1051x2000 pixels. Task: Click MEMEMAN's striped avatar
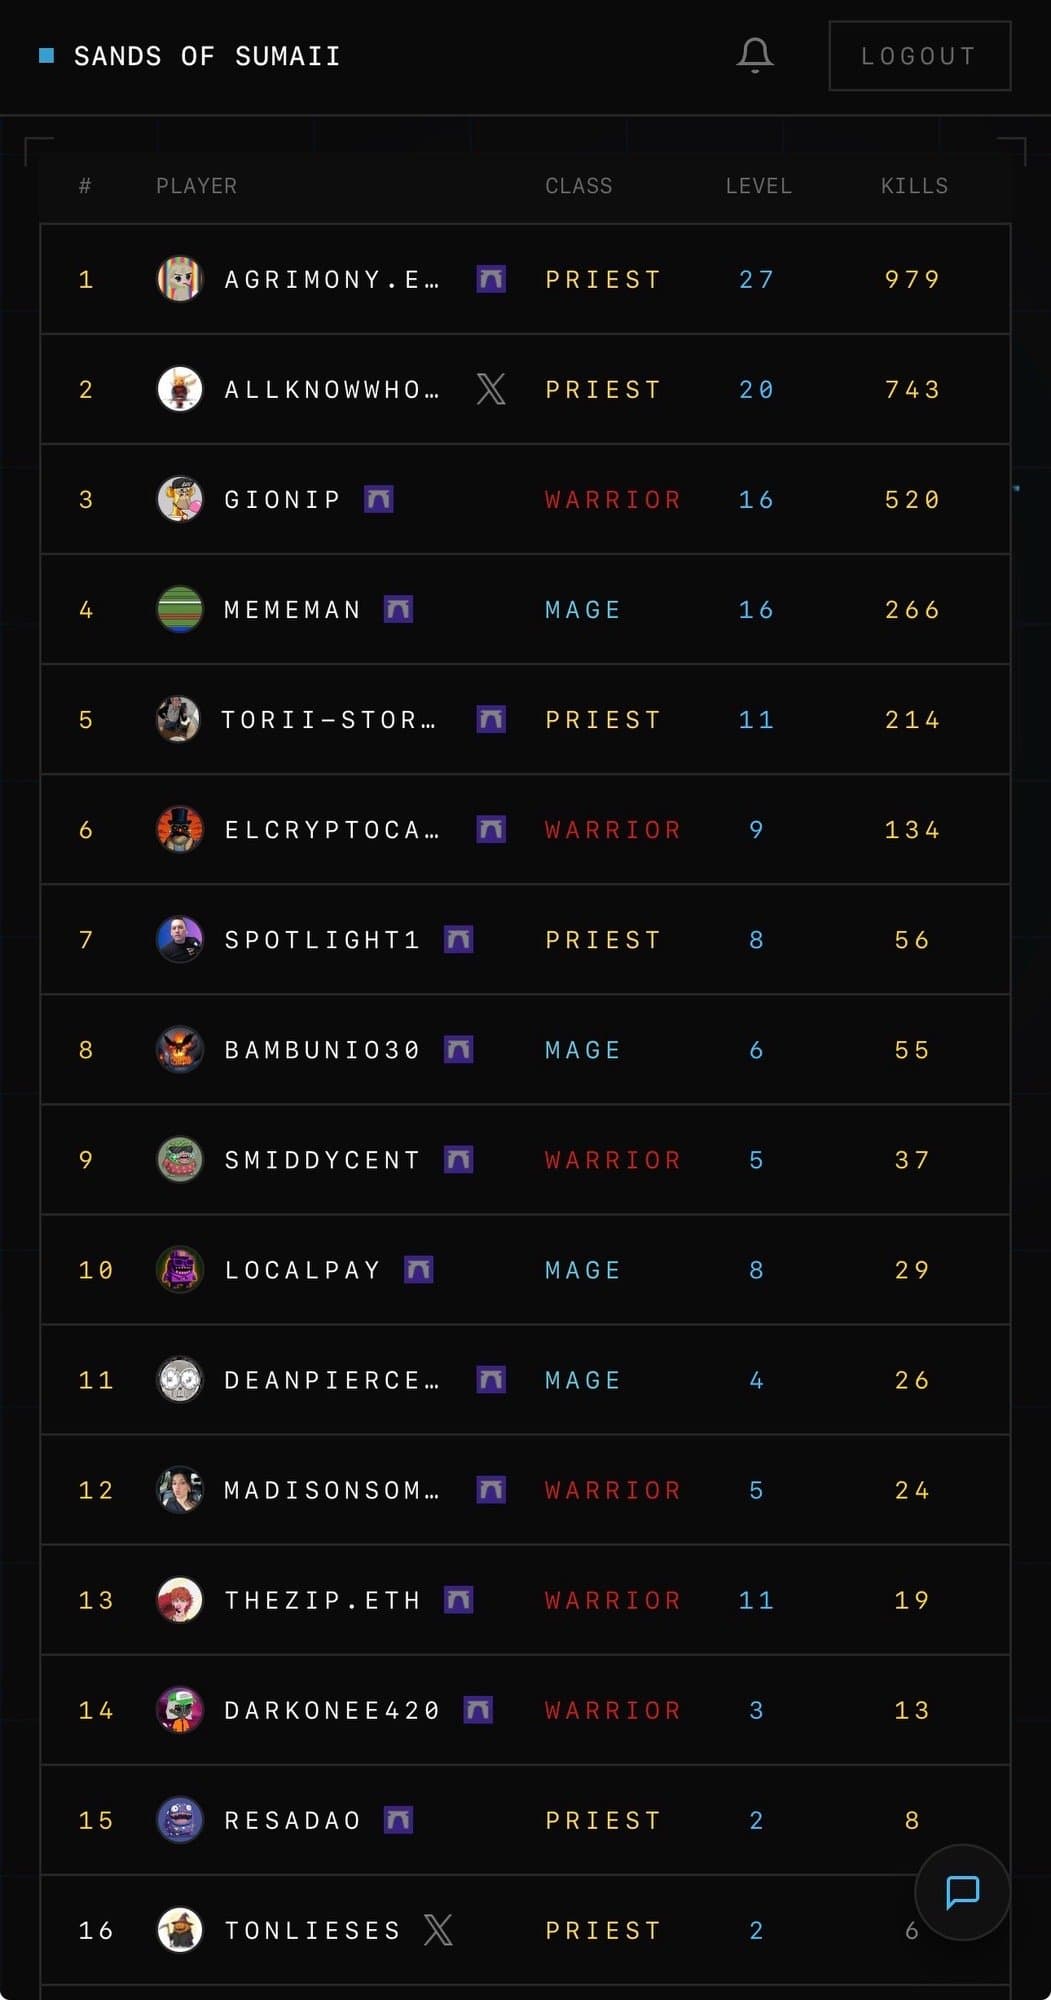tap(180, 609)
